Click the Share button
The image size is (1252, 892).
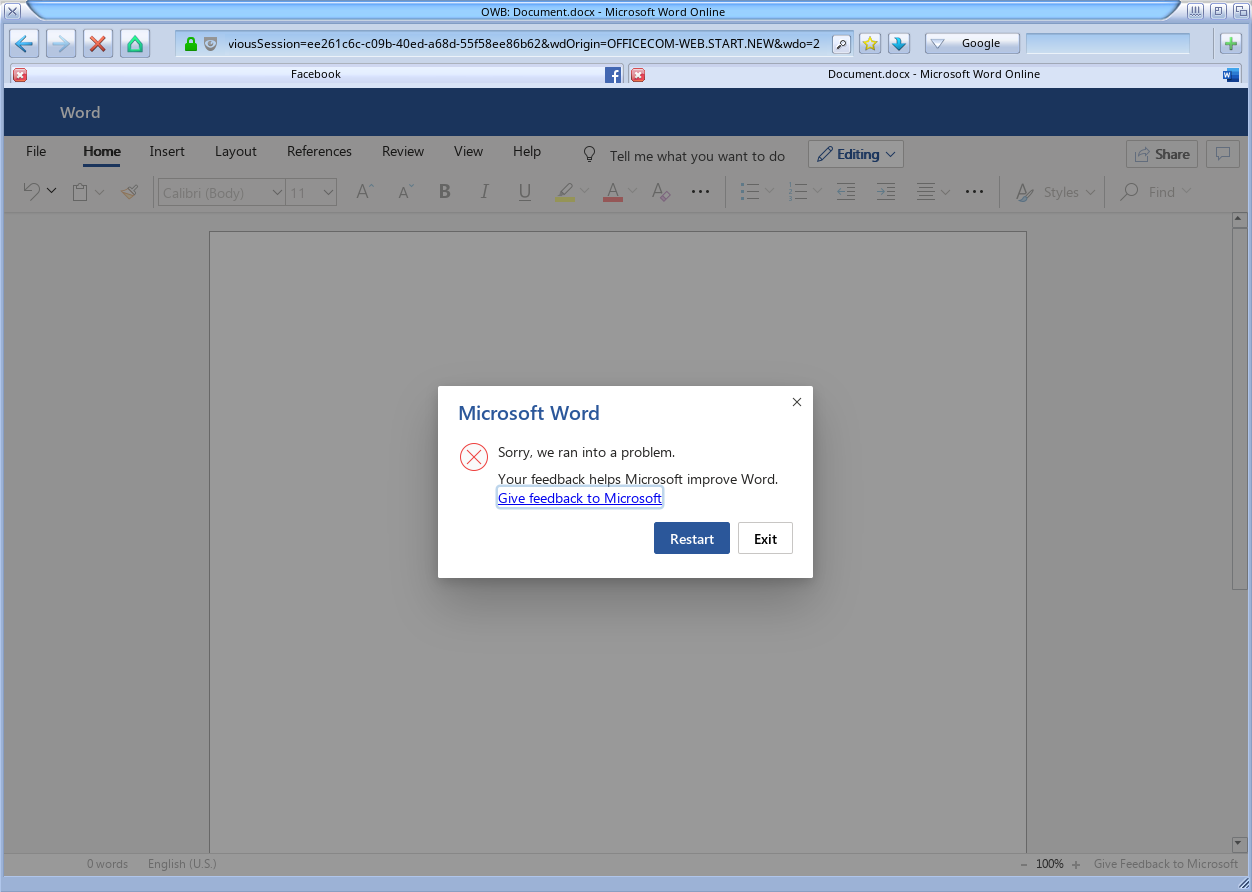pyautogui.click(x=1162, y=154)
